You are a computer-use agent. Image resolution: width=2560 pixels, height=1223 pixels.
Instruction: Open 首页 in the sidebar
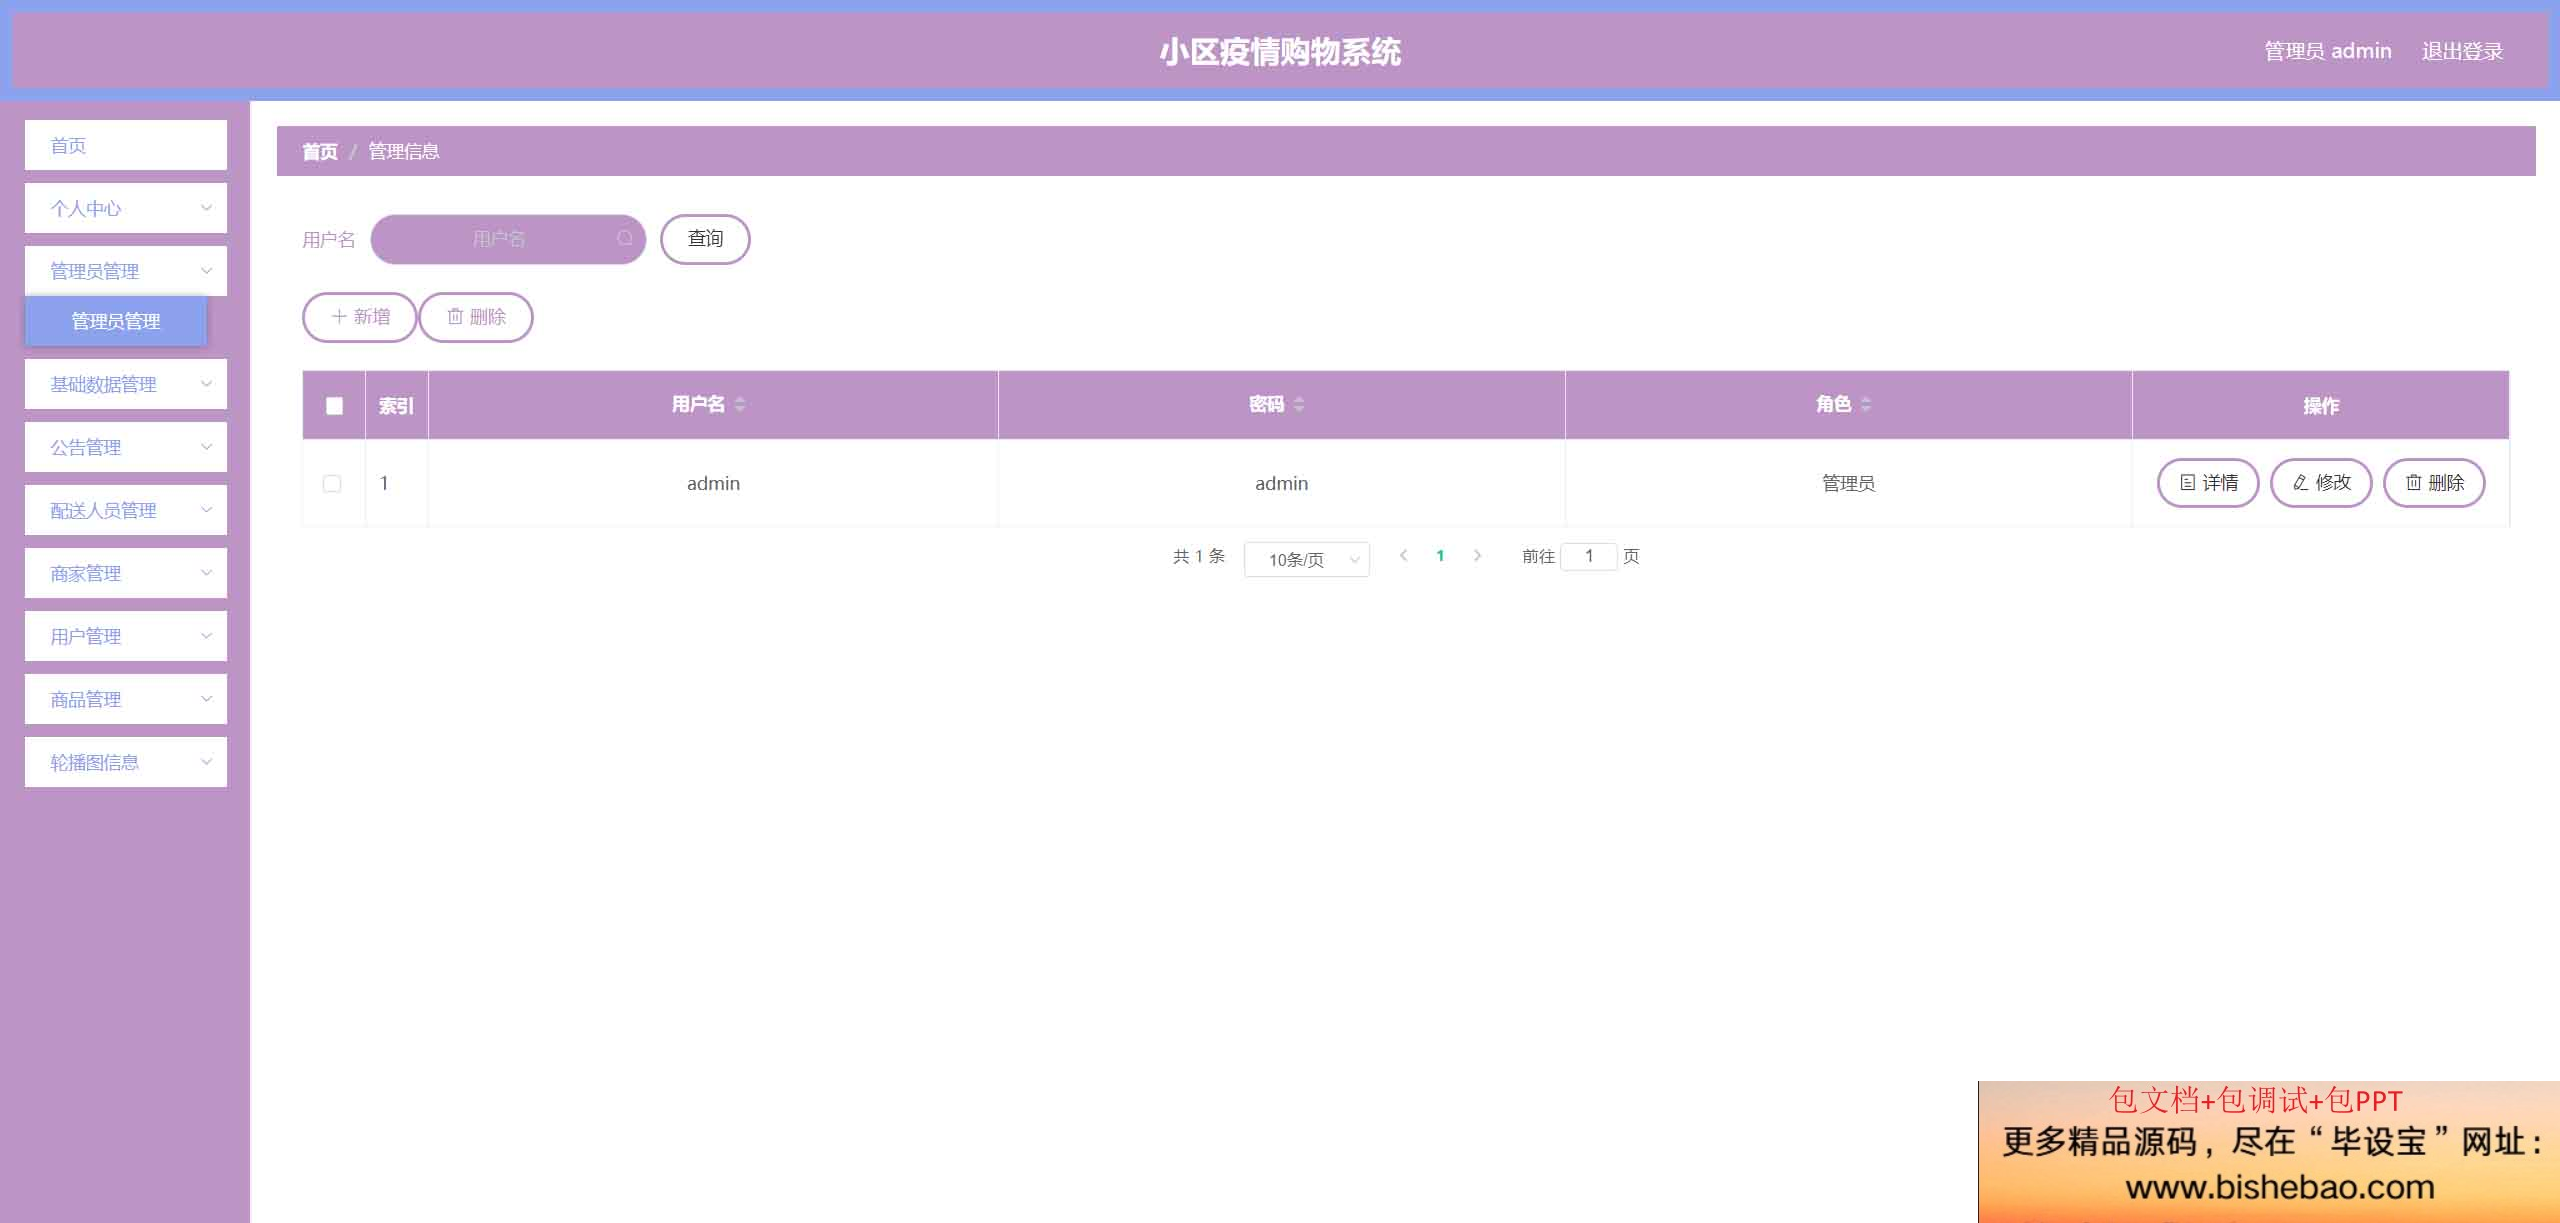point(126,145)
